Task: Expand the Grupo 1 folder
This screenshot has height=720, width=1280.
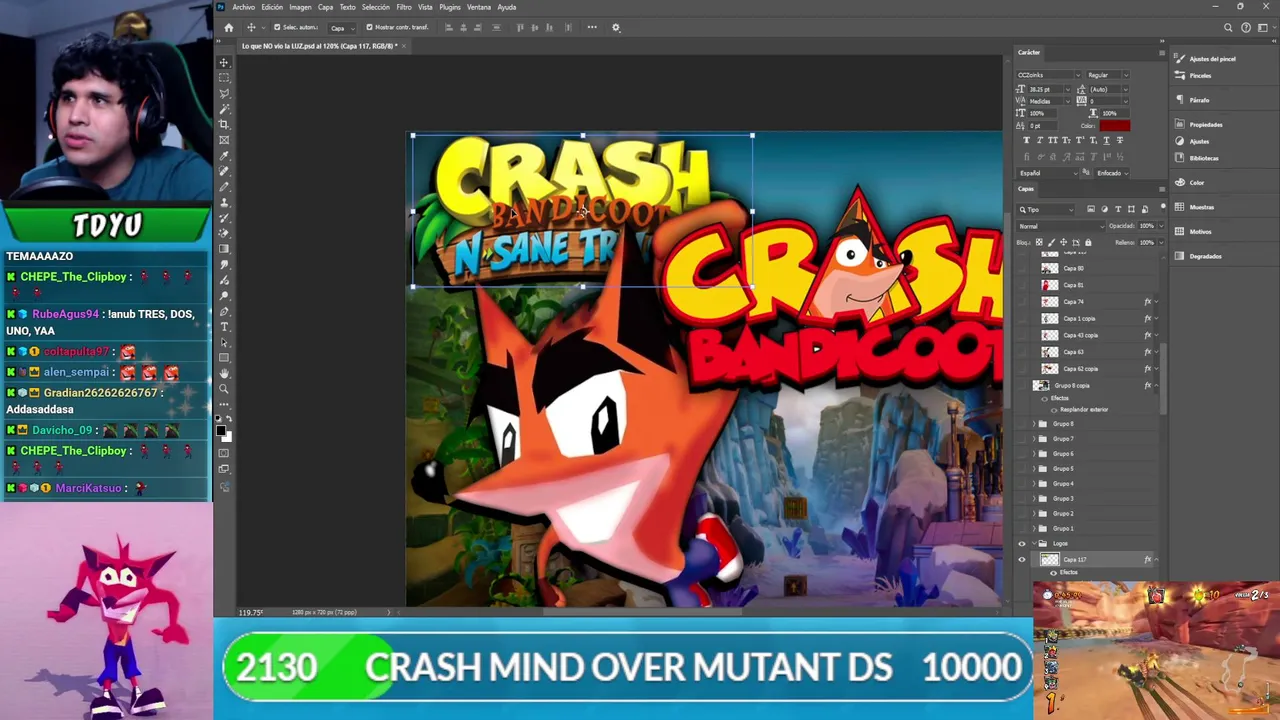Action: (1034, 528)
